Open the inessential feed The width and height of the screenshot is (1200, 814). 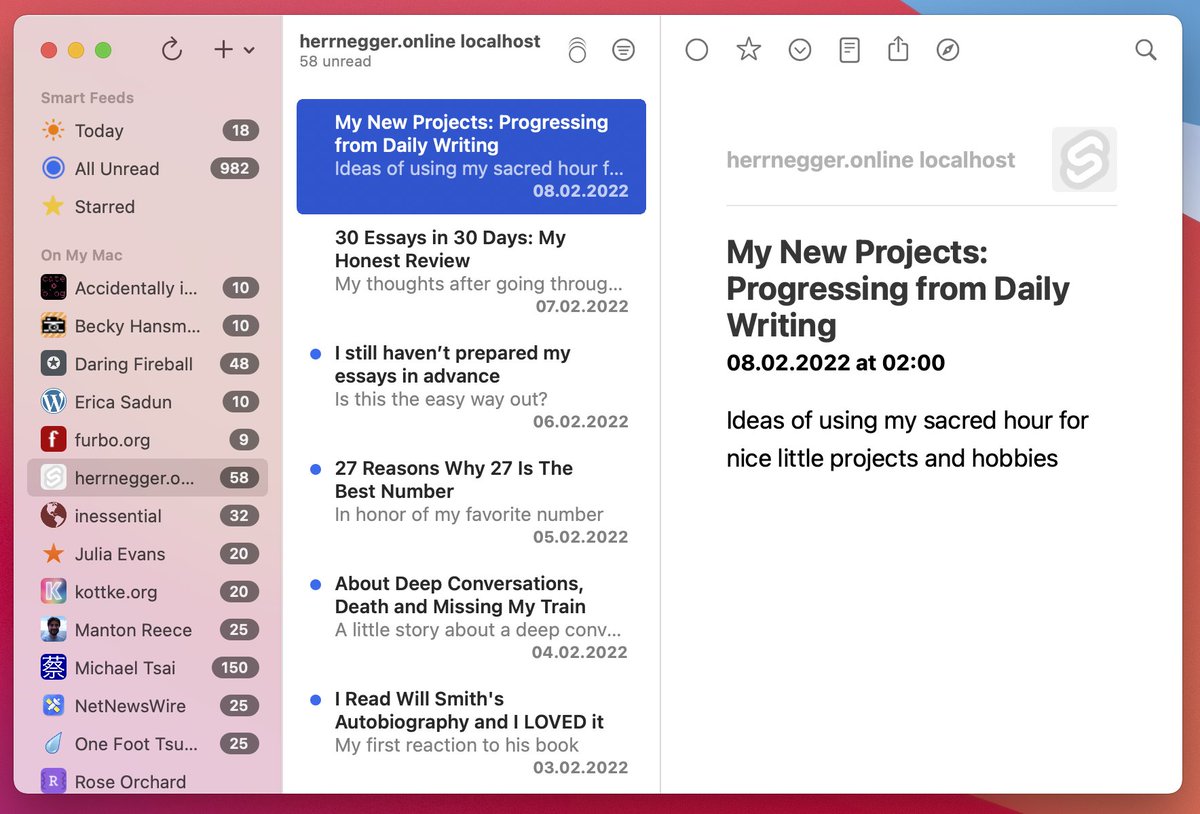(x=148, y=516)
